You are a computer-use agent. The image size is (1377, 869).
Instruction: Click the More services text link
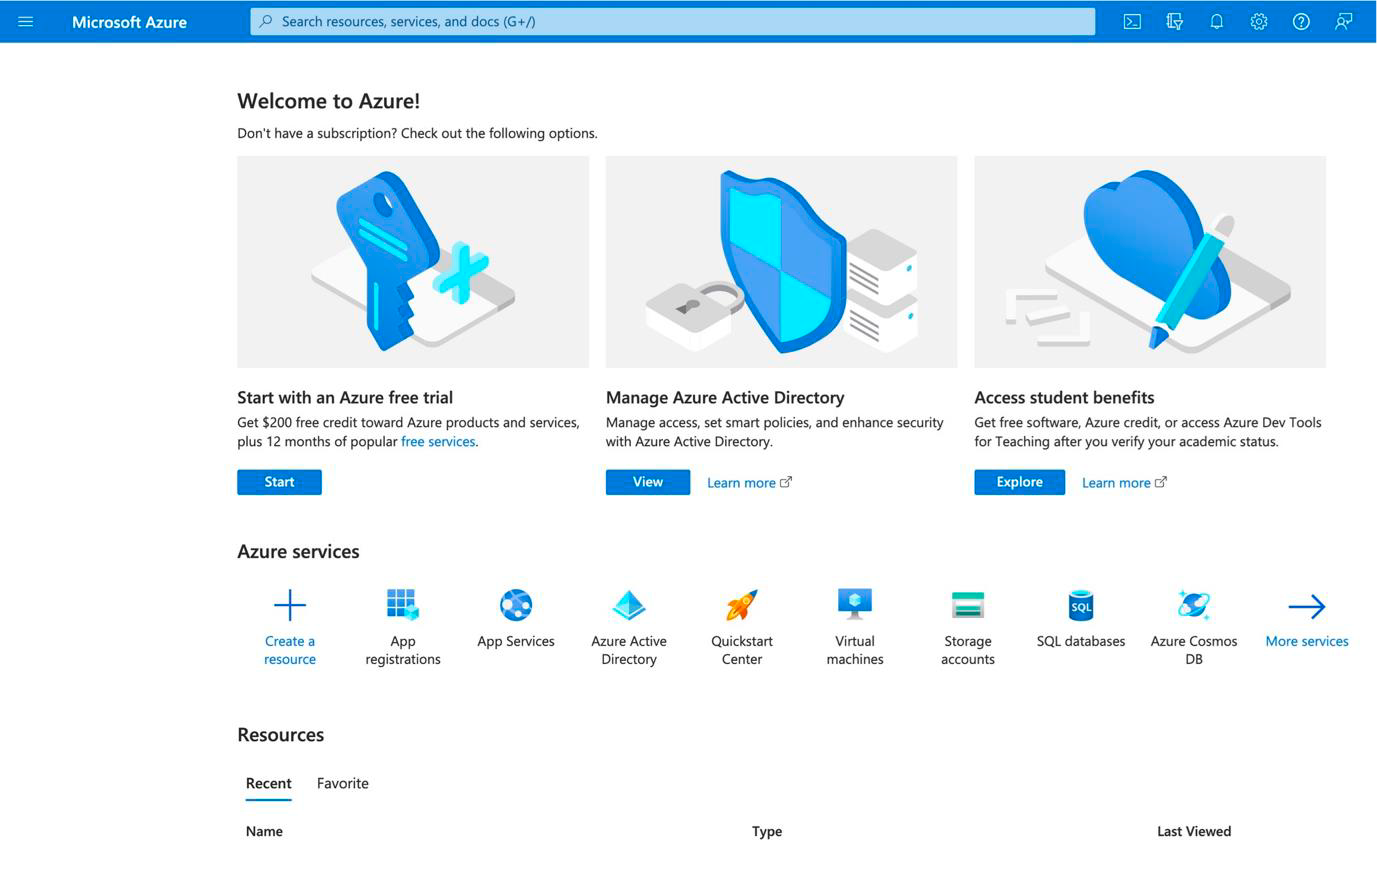1307,641
